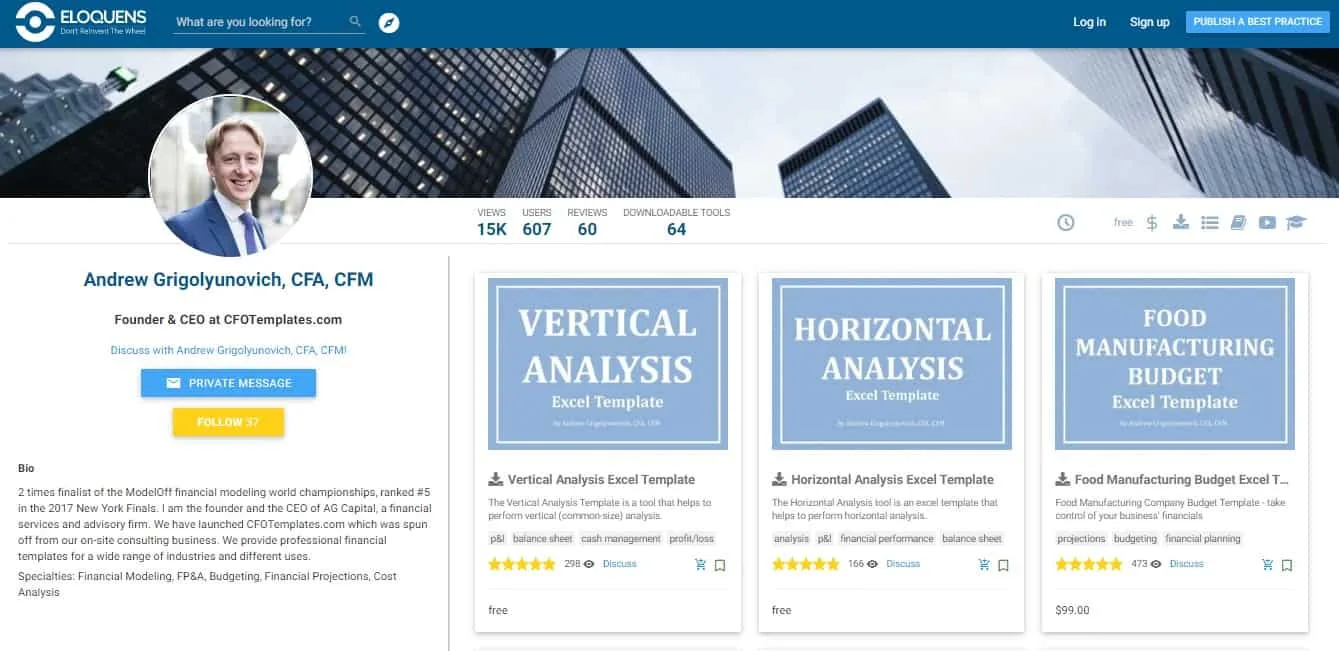Image resolution: width=1339 pixels, height=651 pixels.
Task: Click Discuss on Vertical Analysis card
Action: coord(620,564)
